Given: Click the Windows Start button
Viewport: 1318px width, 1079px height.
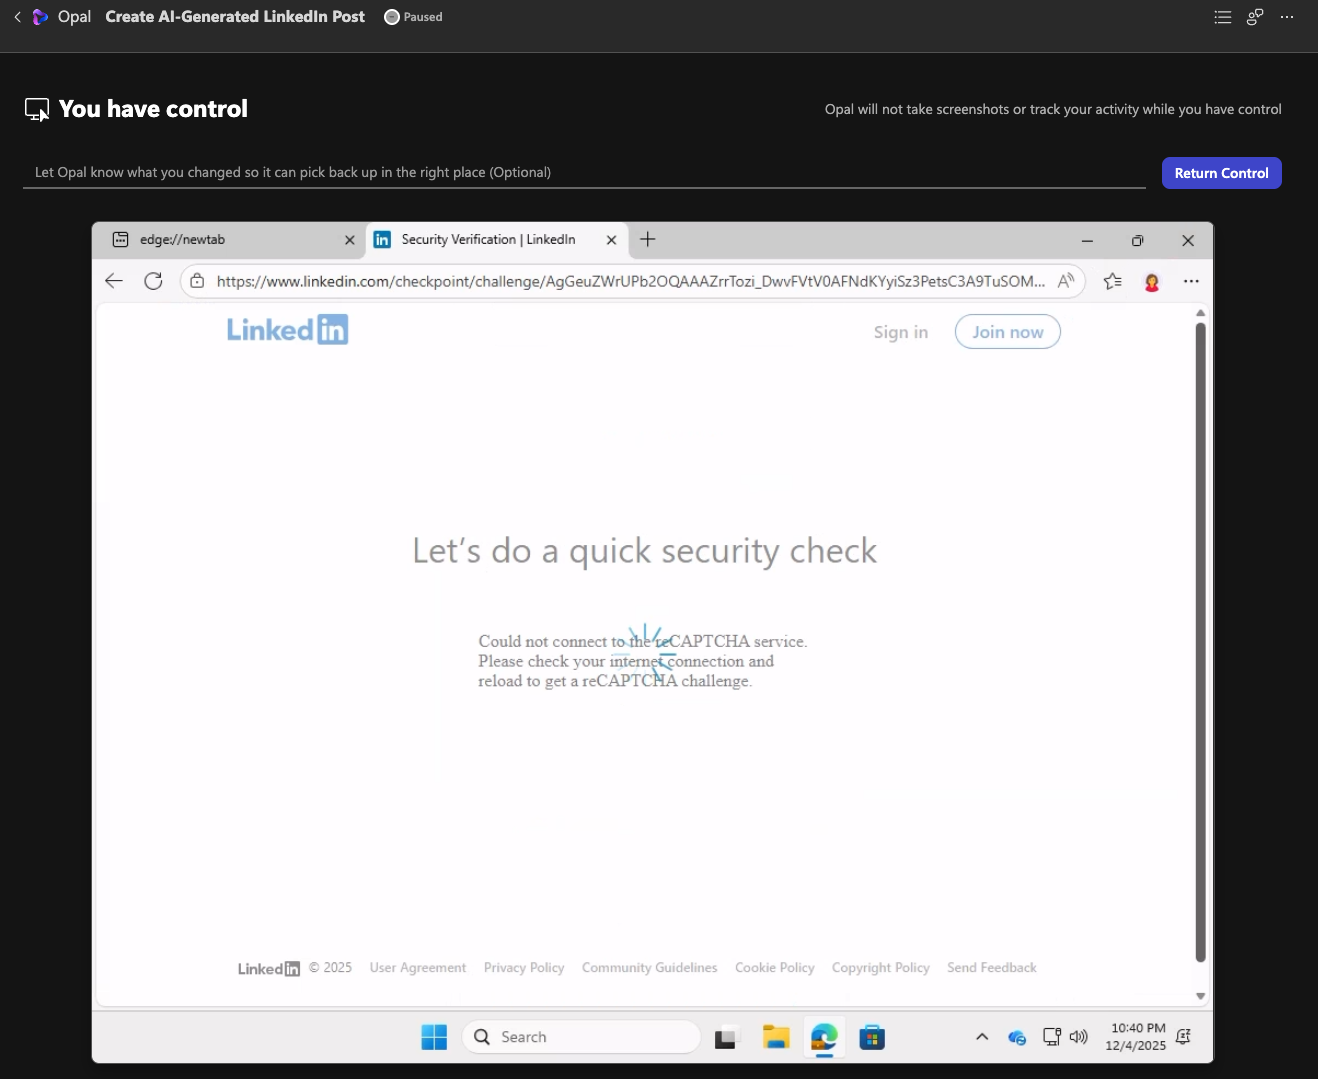Looking at the screenshot, I should (x=434, y=1037).
